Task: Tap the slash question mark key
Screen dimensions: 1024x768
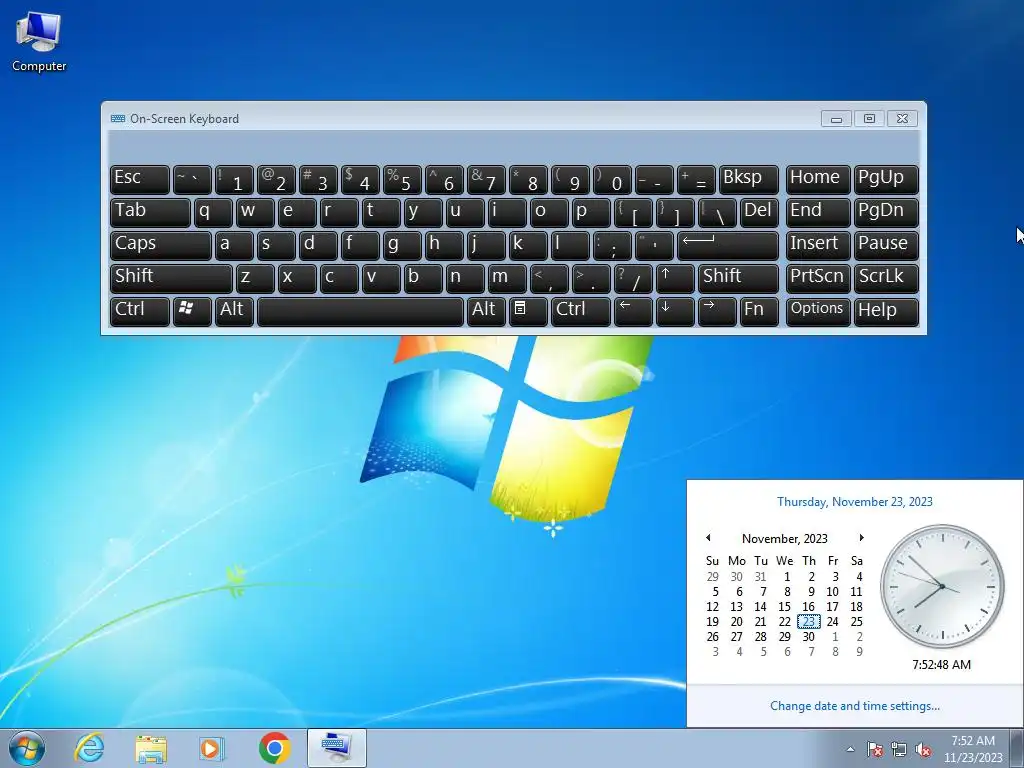Action: click(x=633, y=278)
